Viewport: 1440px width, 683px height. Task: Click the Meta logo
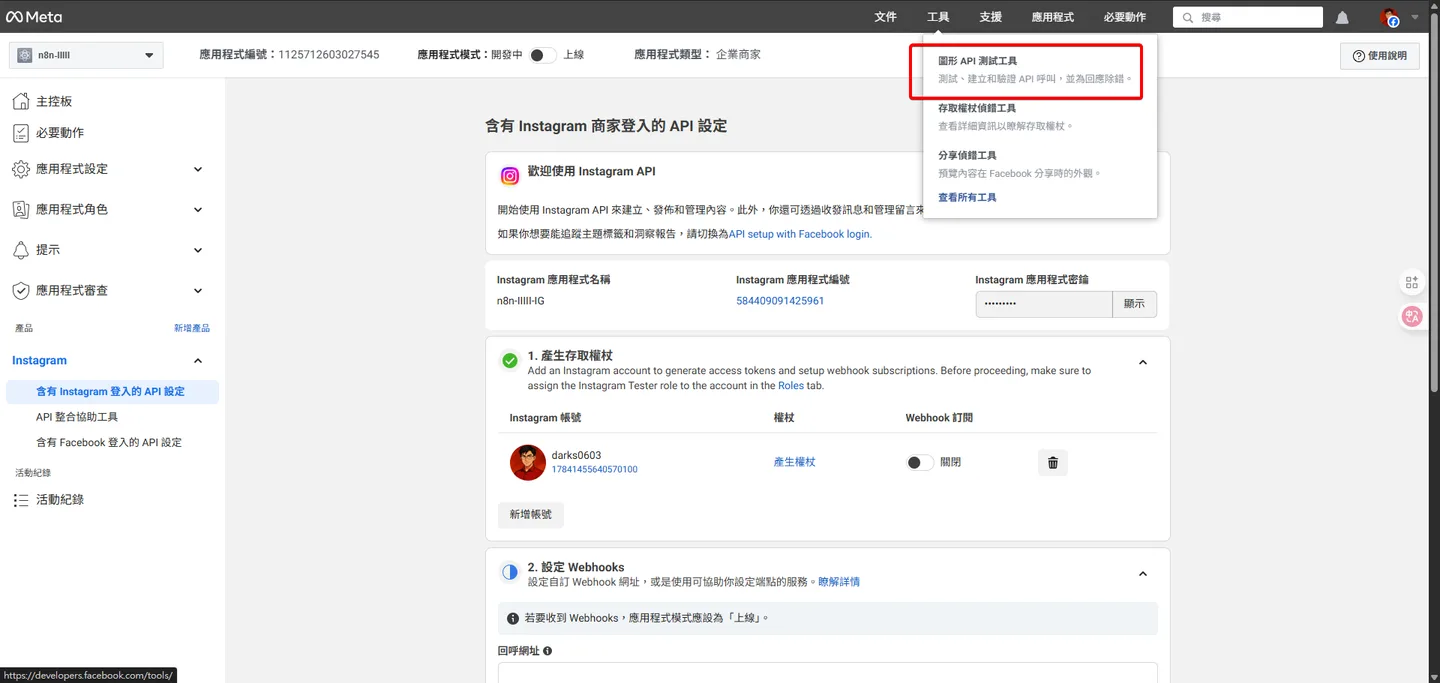34,17
